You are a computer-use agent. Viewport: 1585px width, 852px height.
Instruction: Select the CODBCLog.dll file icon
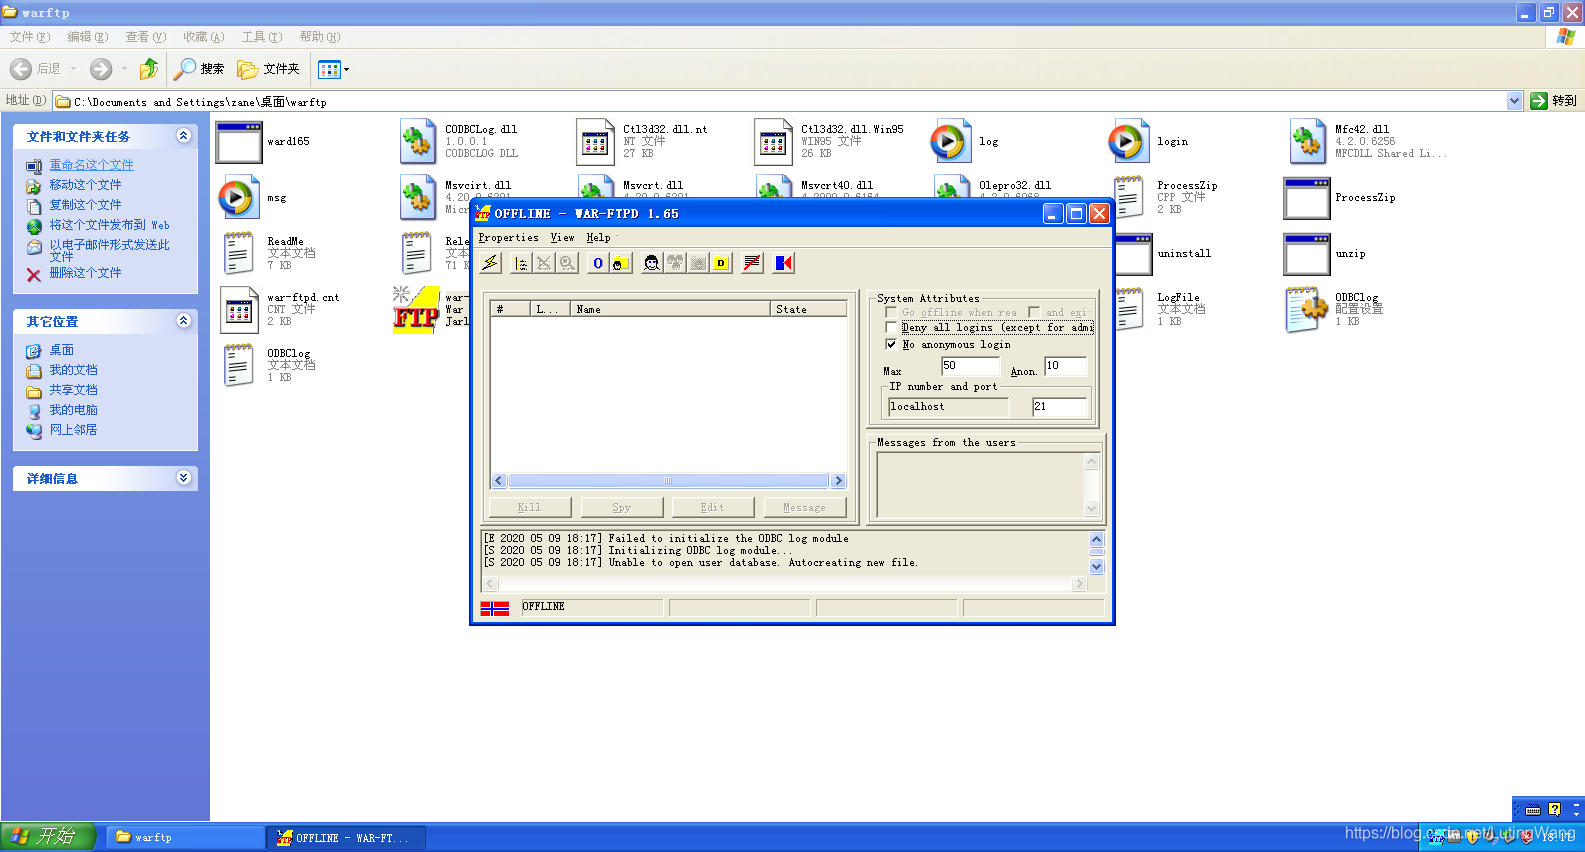coord(418,142)
